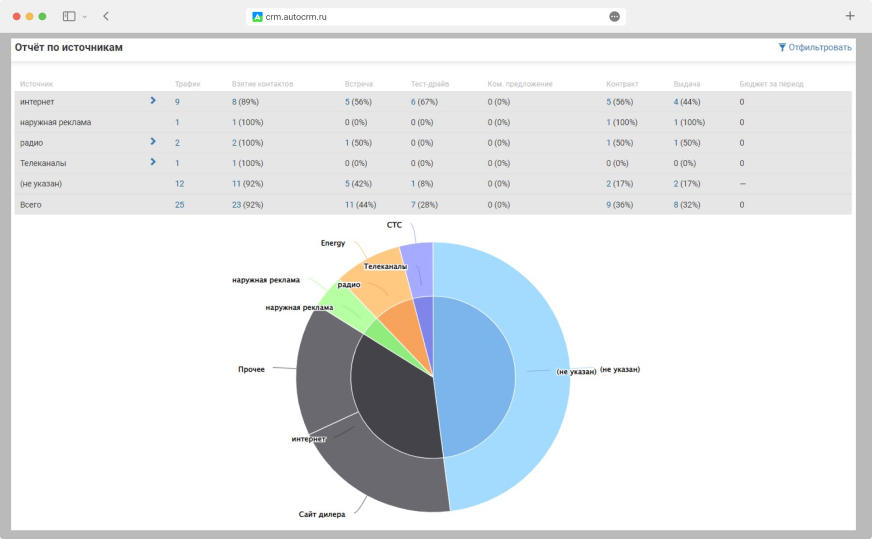Image resolution: width=872 pixels, height=539 pixels.
Task: Open total traffic value 25 in Всего row
Action: click(x=179, y=204)
